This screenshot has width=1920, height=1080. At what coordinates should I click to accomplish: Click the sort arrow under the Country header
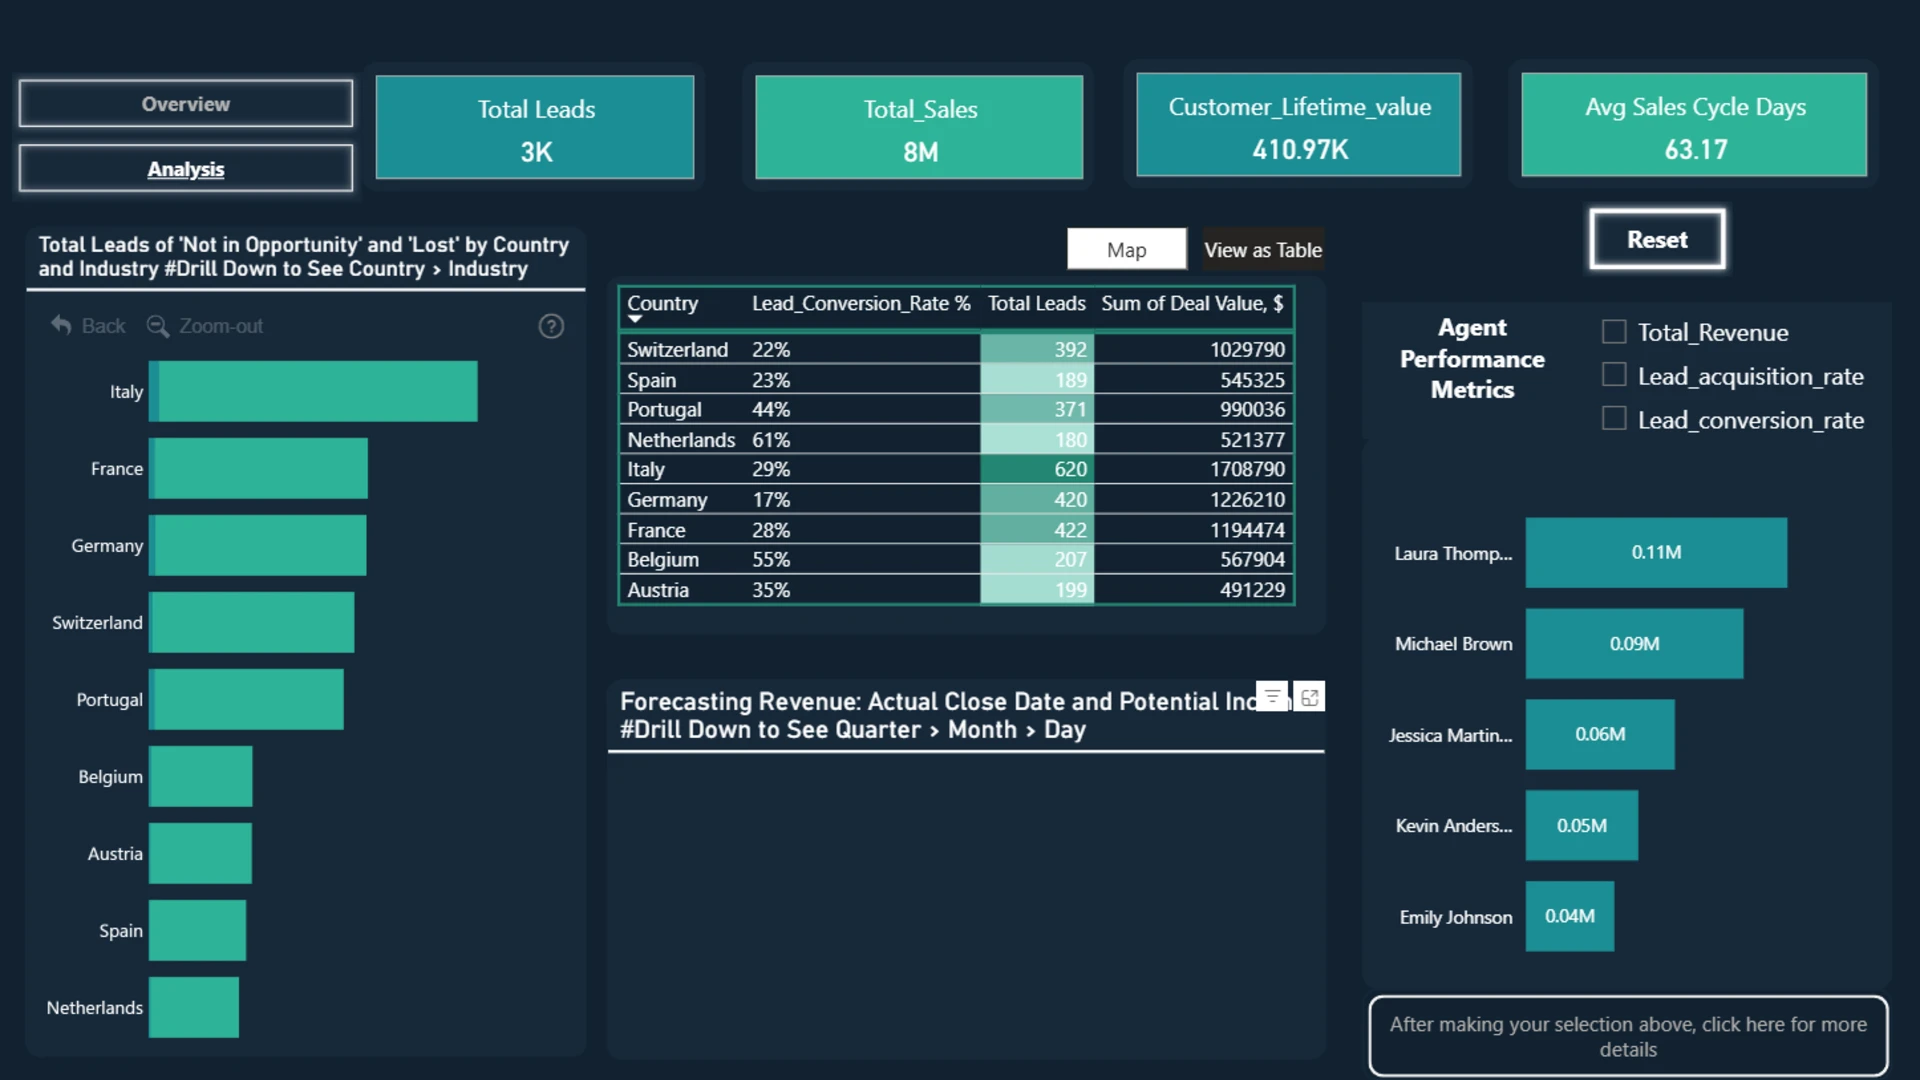[x=635, y=319]
